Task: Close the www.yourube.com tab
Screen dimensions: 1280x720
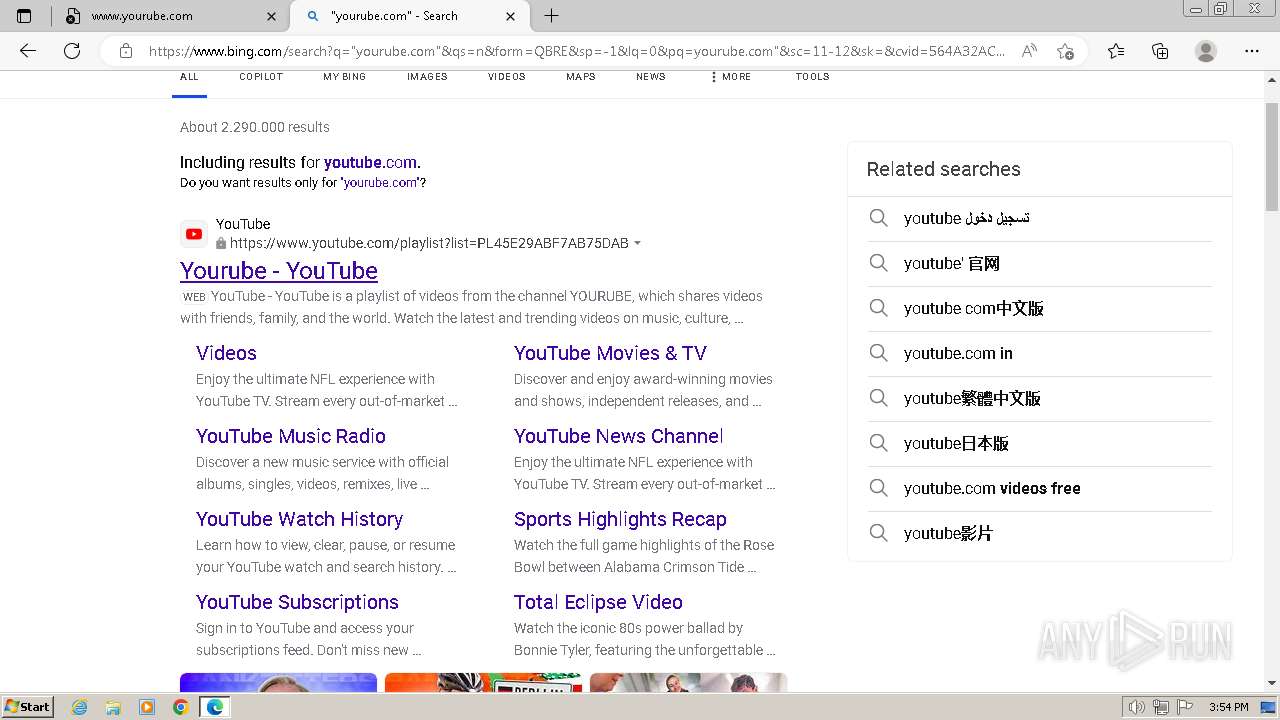Action: [272, 16]
